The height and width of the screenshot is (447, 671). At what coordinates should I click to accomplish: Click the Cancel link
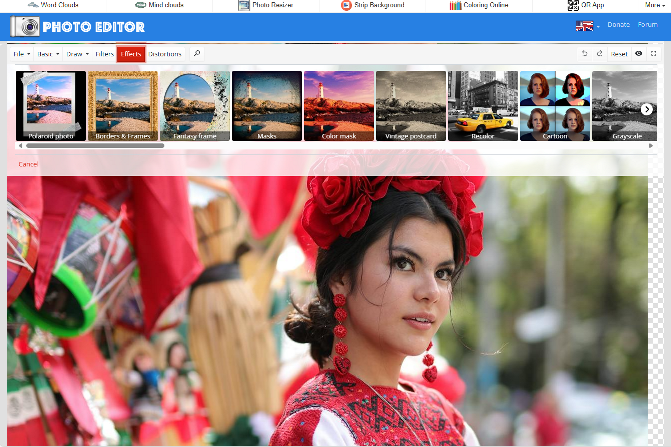28,164
